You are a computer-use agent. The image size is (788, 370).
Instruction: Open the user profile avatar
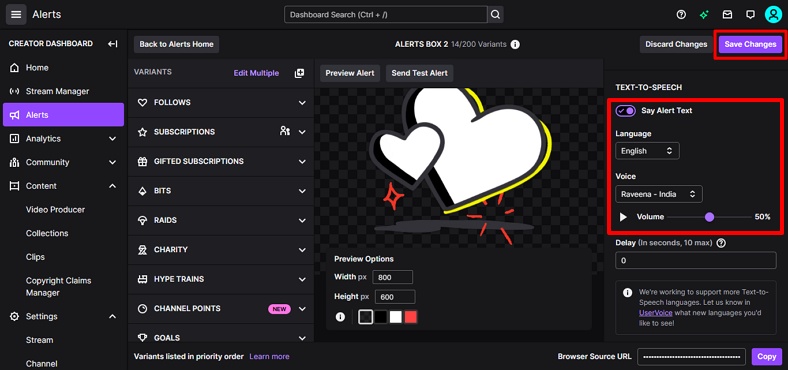point(773,15)
